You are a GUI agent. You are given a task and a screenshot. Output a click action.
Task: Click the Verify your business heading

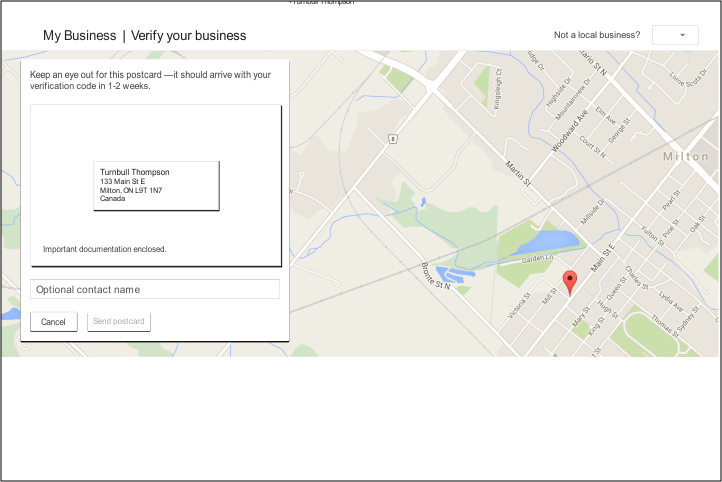click(x=188, y=35)
